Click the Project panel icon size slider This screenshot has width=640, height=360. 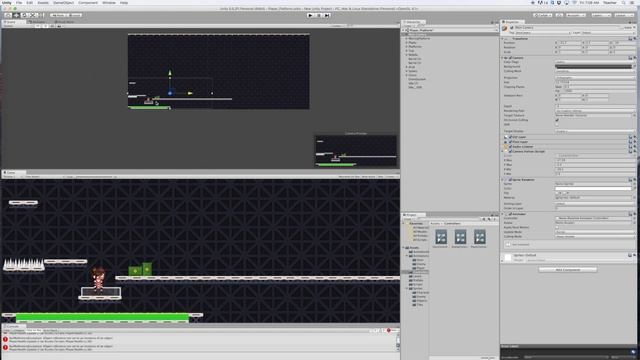pyautogui.click(x=488, y=358)
